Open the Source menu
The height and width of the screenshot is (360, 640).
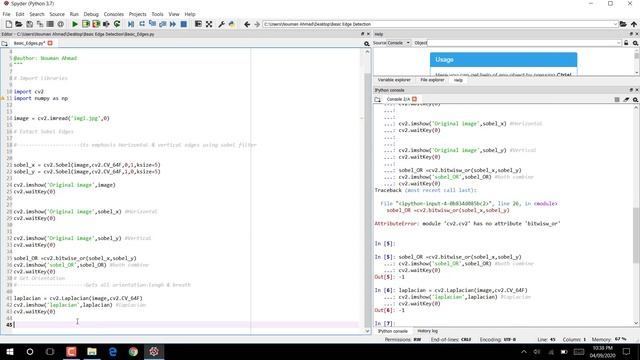tap(57, 14)
